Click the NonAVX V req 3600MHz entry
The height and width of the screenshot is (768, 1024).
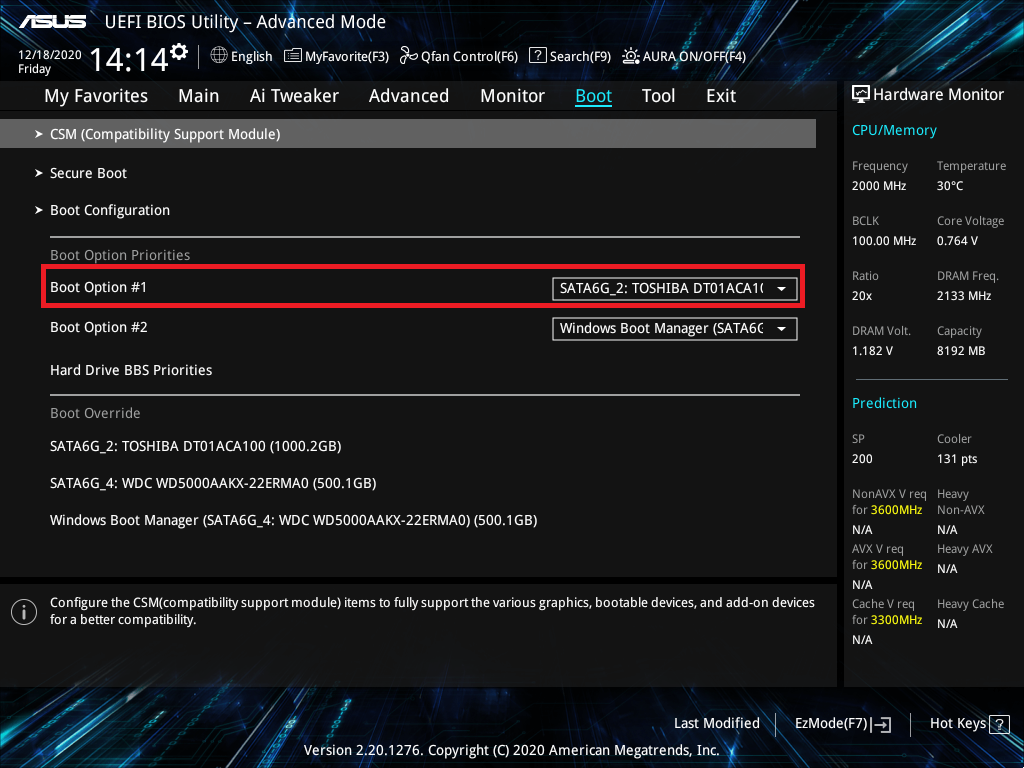click(x=889, y=502)
